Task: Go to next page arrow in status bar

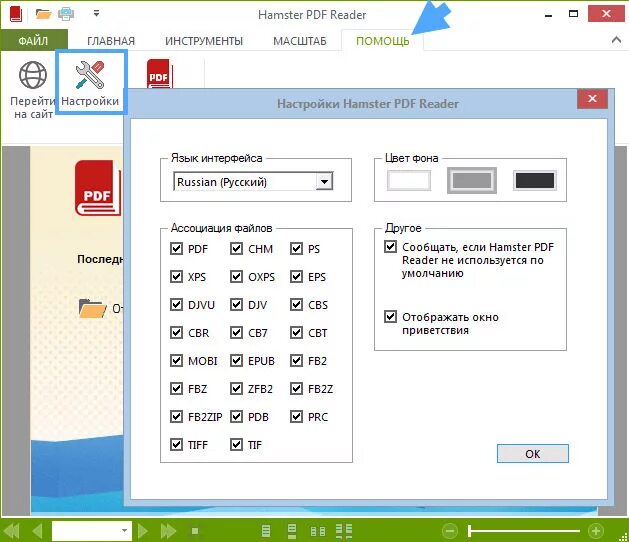Action: (142, 531)
